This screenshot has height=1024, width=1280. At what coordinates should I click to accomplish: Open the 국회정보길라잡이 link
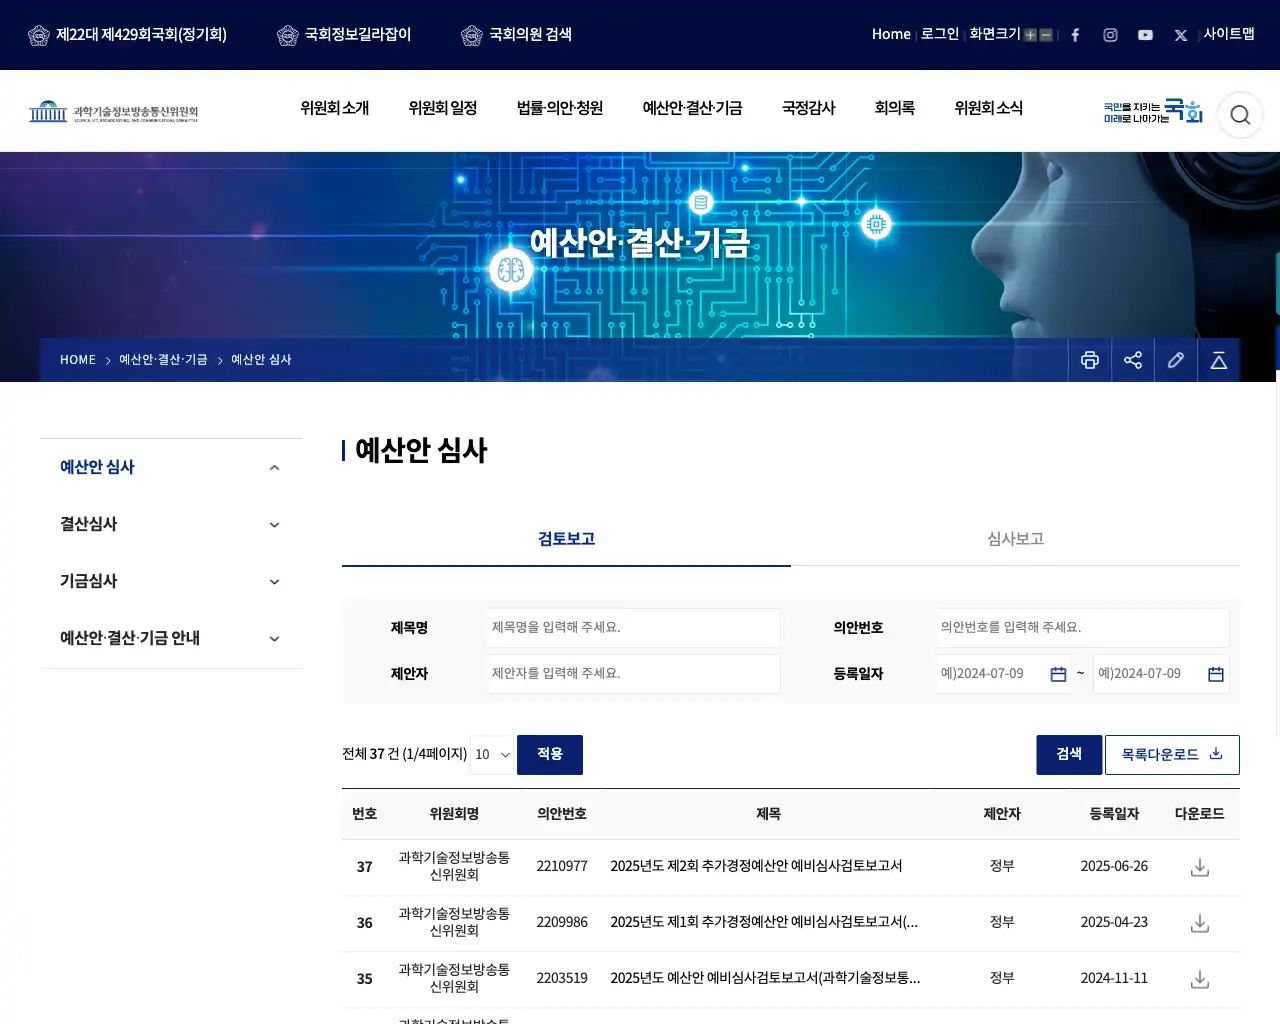pos(344,35)
